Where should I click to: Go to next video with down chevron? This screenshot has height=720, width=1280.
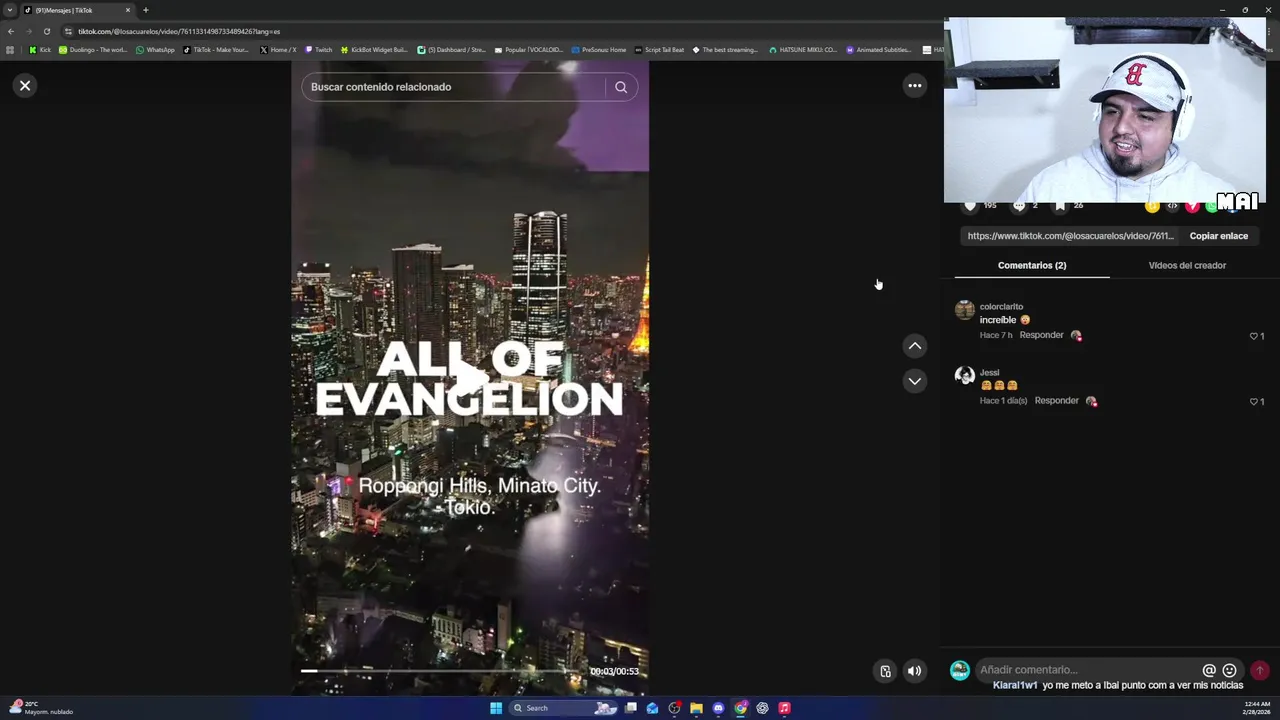pos(914,381)
